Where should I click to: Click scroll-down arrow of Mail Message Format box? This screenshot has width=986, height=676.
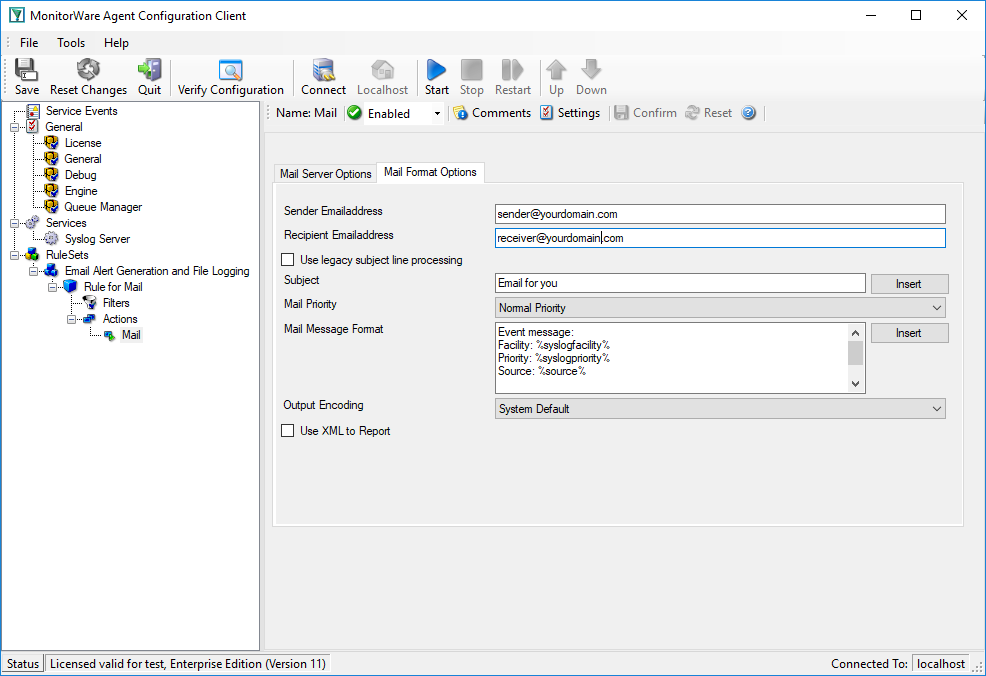pos(855,384)
